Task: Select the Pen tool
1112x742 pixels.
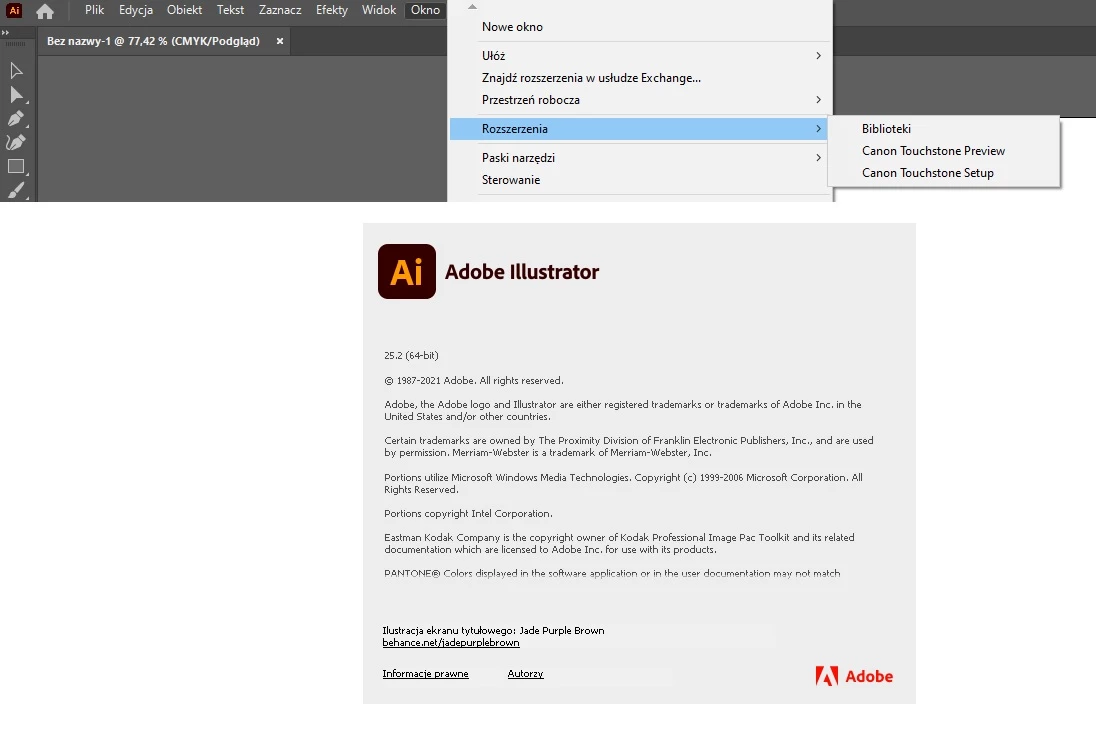Action: (16, 118)
